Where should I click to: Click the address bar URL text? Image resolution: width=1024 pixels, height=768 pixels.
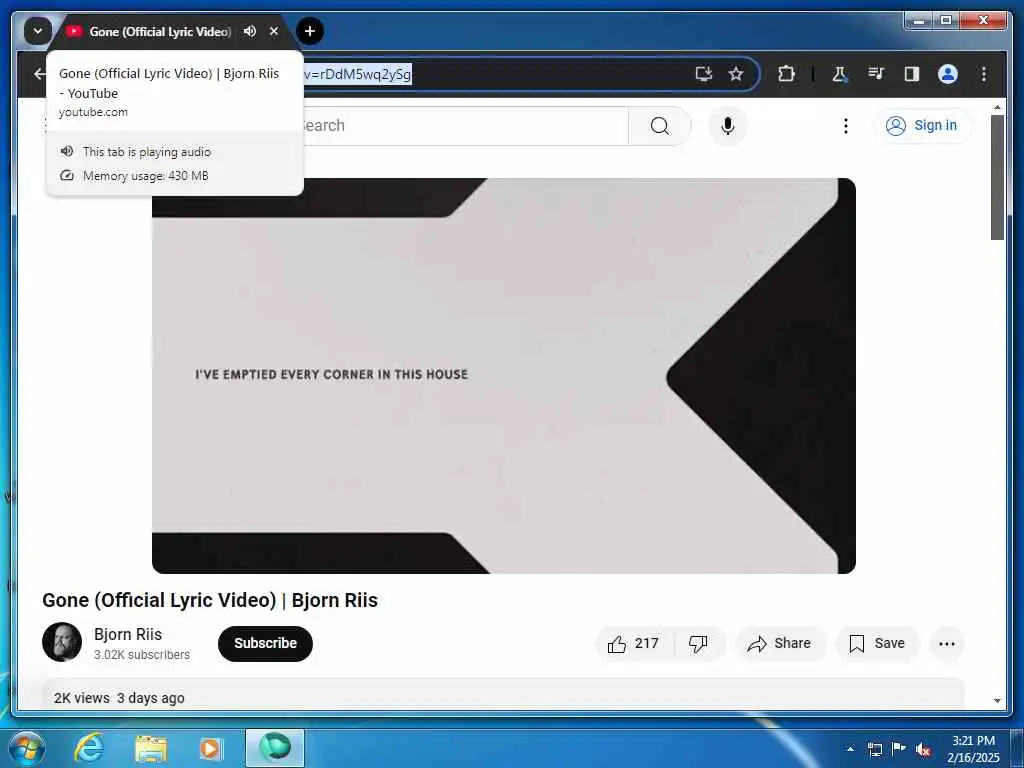357,74
